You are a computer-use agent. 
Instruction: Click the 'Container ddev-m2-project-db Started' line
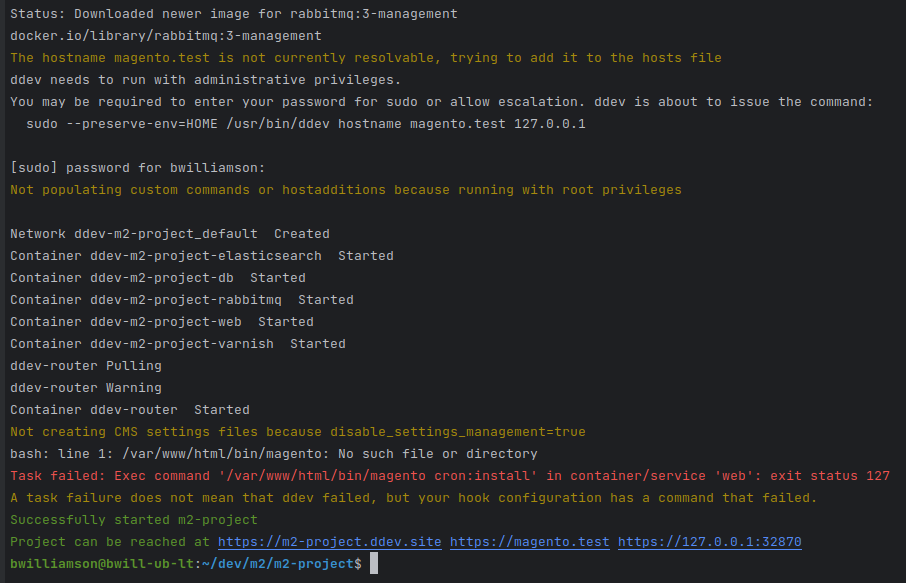158,278
